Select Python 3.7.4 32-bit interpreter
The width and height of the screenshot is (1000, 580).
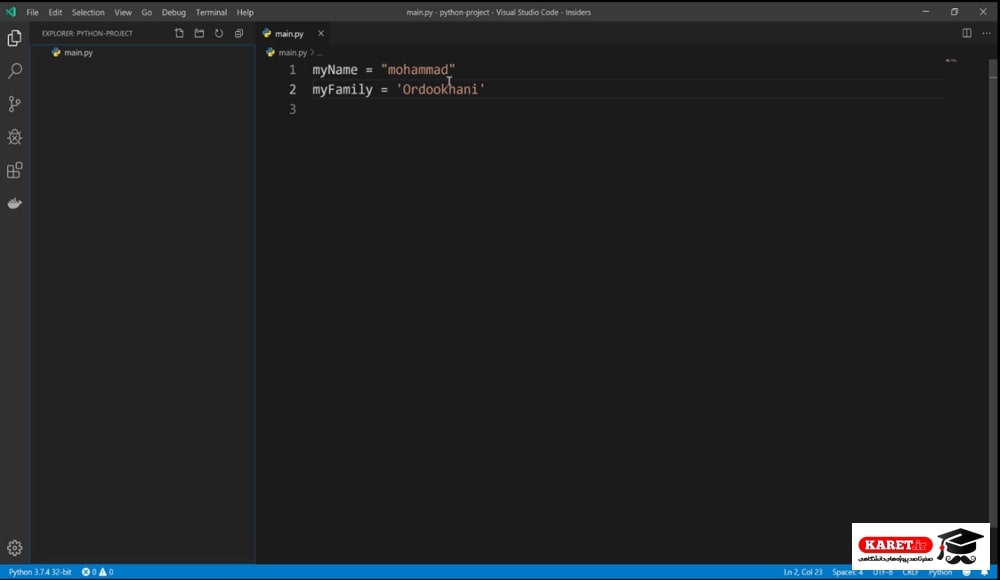[40, 572]
